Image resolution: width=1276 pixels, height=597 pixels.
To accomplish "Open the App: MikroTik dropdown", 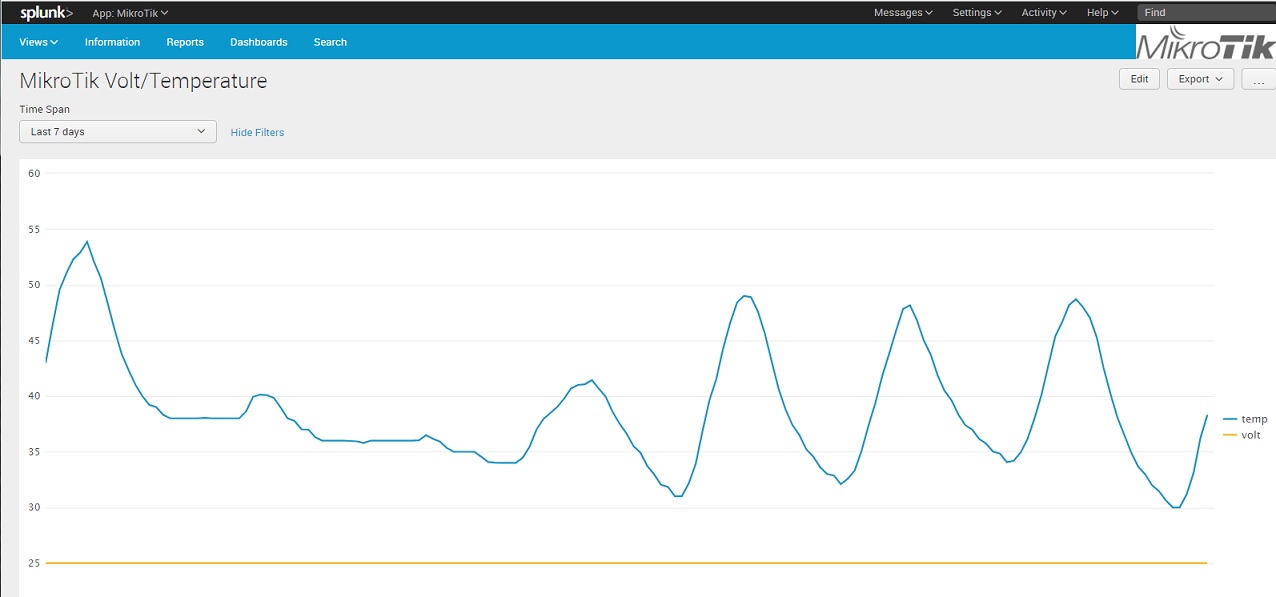I will coord(130,13).
